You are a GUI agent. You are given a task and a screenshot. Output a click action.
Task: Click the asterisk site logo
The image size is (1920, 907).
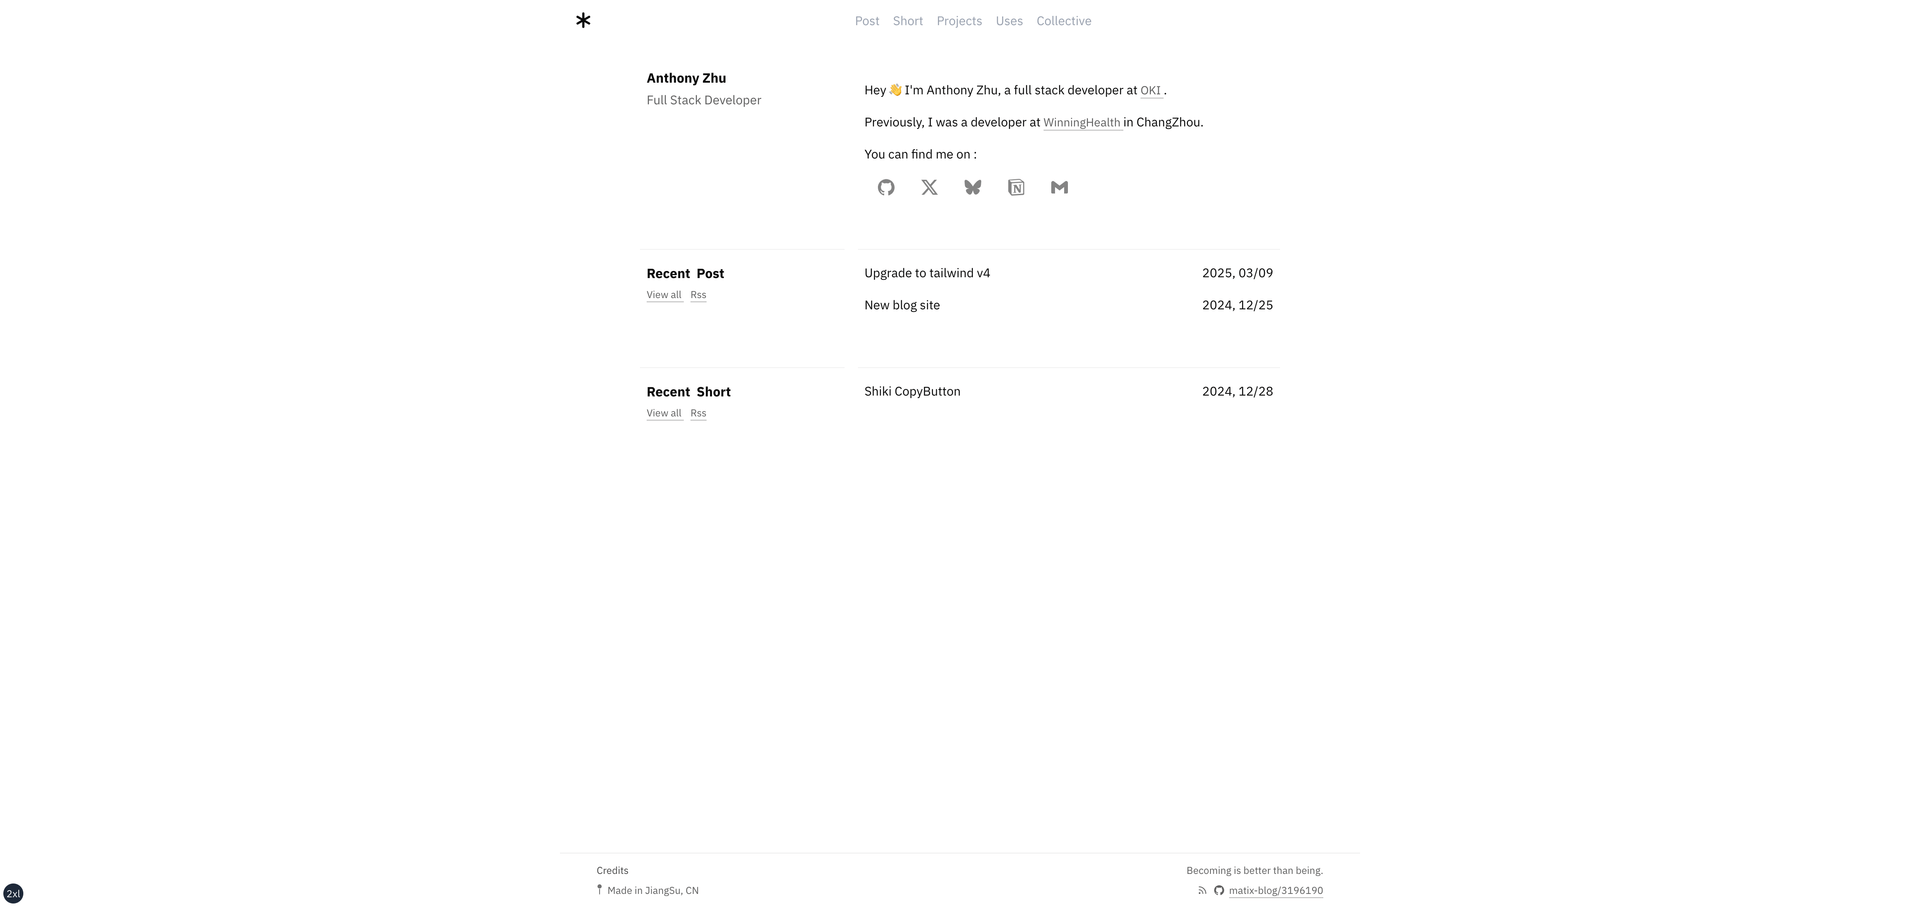(x=583, y=20)
